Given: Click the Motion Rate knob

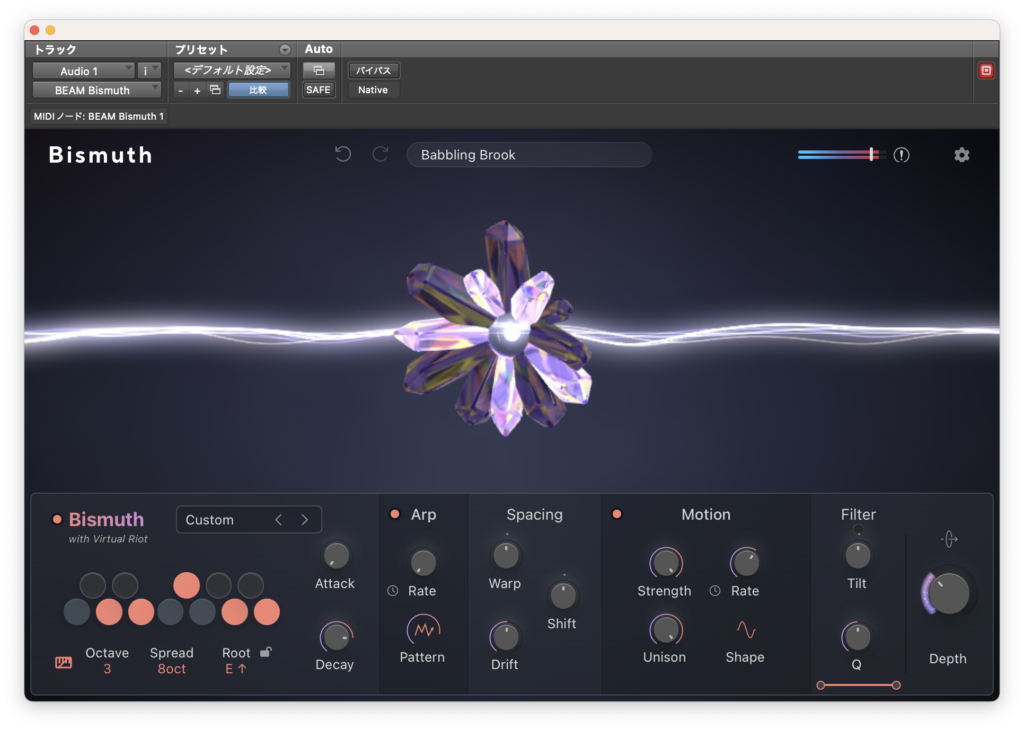Looking at the screenshot, I should (745, 563).
